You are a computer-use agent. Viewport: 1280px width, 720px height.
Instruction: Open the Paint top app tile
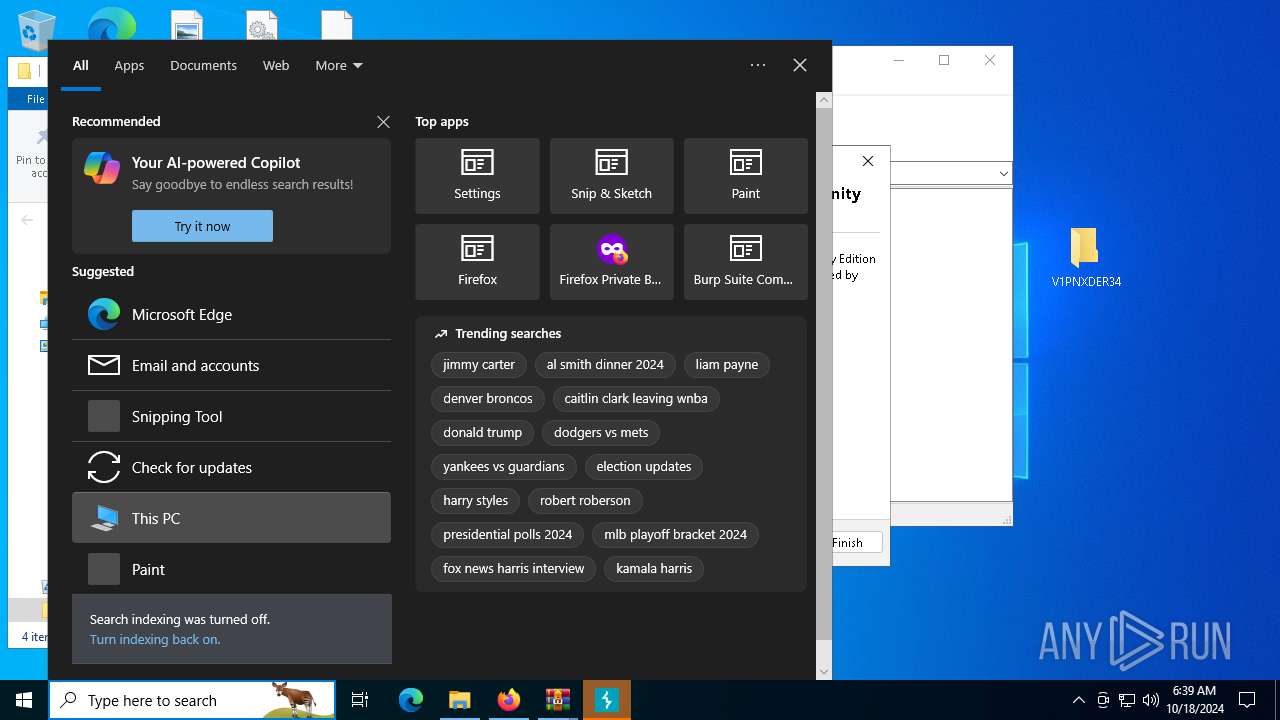tap(745, 176)
